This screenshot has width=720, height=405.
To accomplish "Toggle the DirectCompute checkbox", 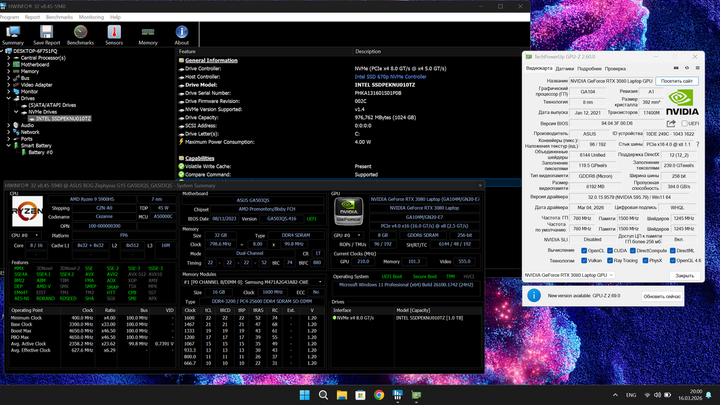I will click(633, 251).
